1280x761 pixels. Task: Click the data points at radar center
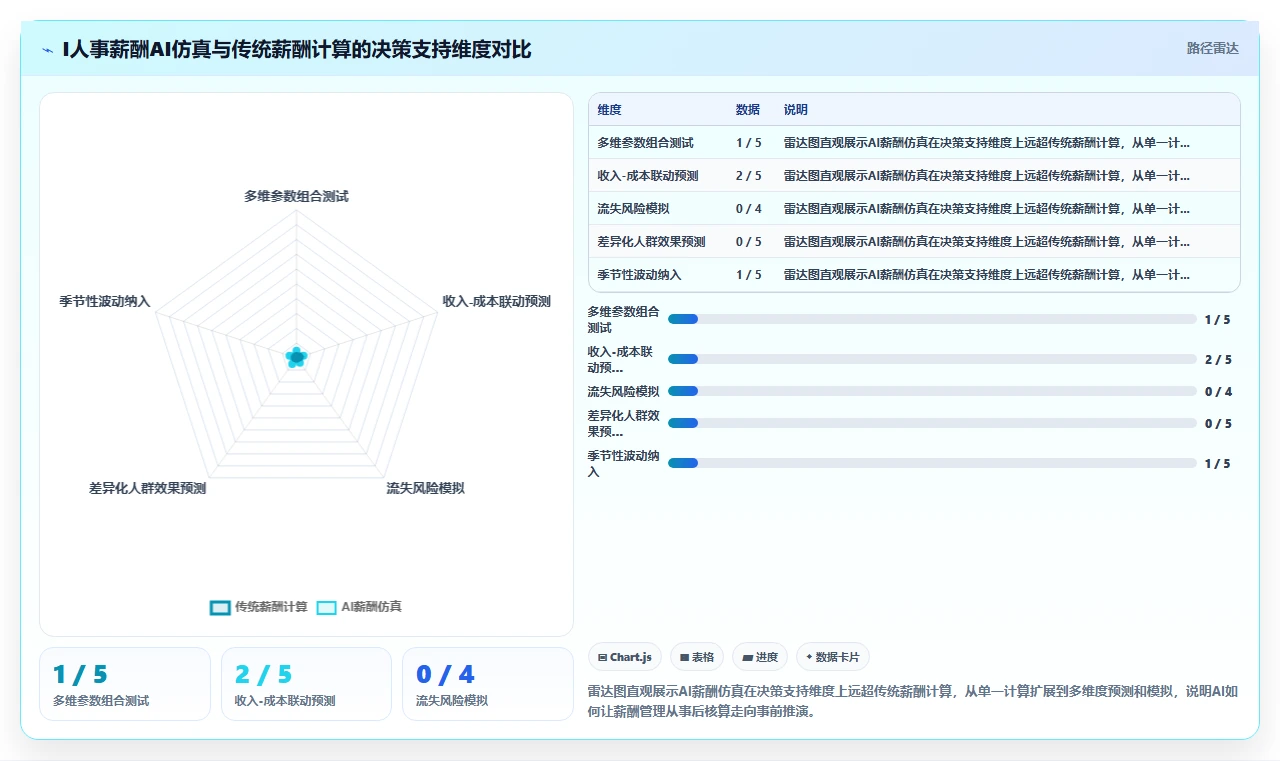[x=296, y=357]
